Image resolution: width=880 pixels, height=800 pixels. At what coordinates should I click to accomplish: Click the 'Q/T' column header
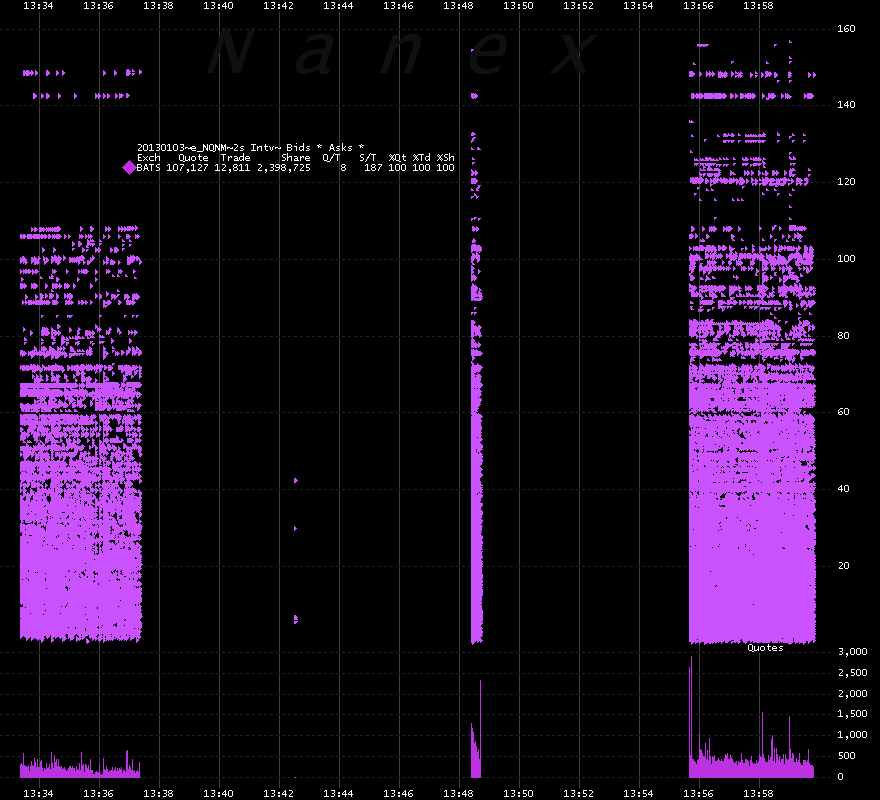point(331,158)
